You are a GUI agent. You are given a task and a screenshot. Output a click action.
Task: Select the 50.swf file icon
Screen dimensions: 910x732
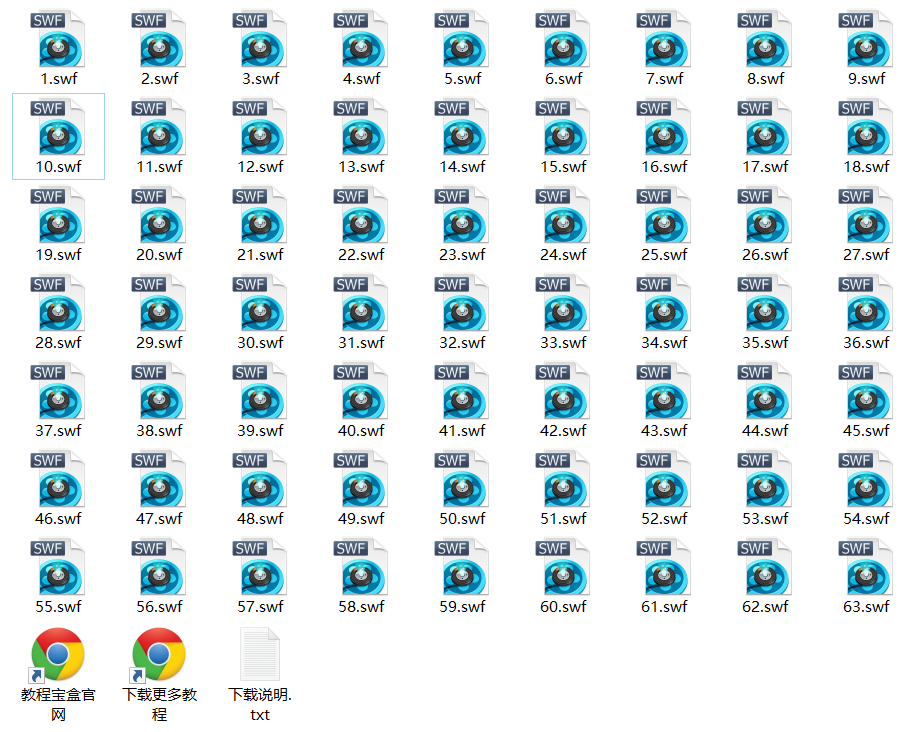[x=462, y=478]
